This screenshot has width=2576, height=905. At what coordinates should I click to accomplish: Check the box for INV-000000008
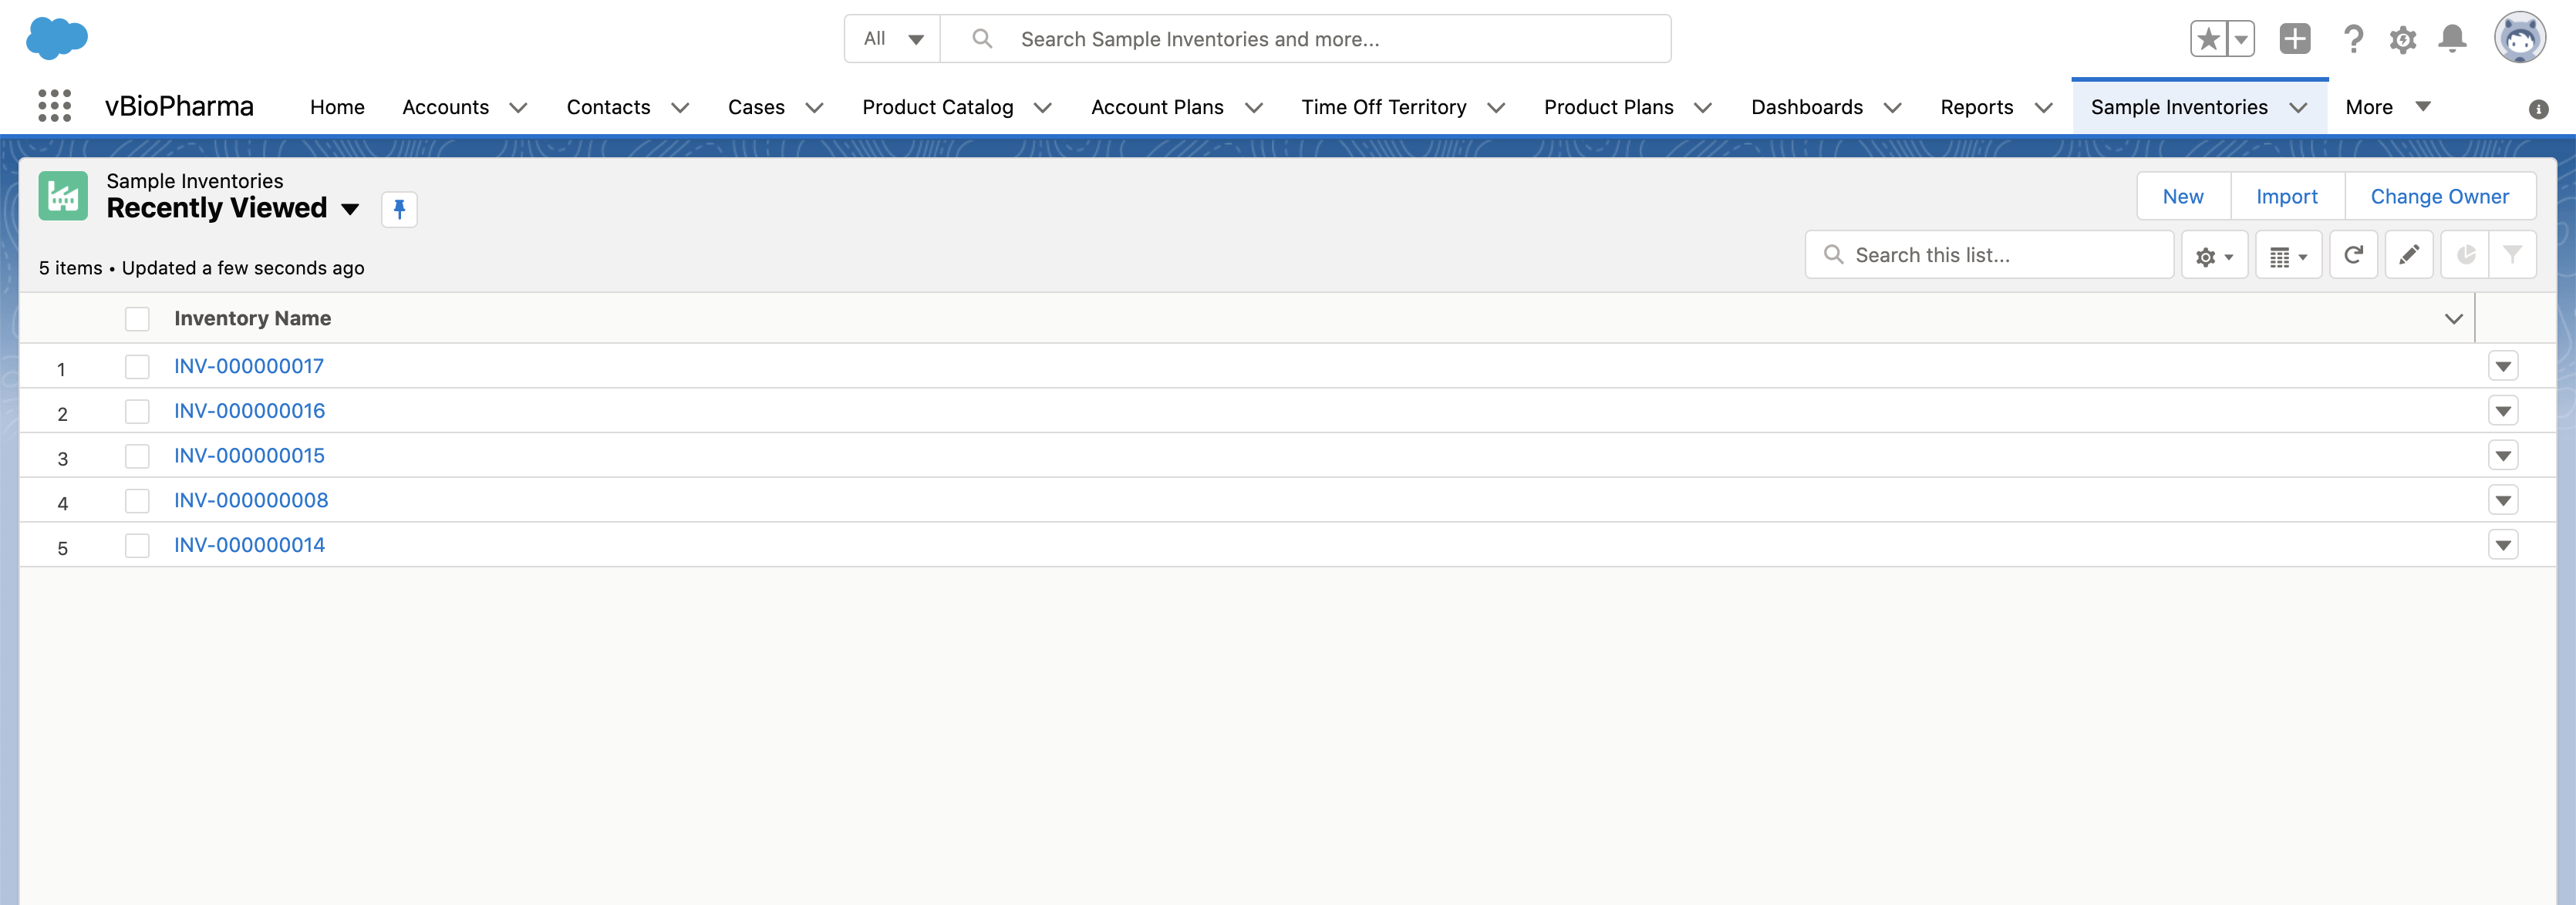coord(137,501)
